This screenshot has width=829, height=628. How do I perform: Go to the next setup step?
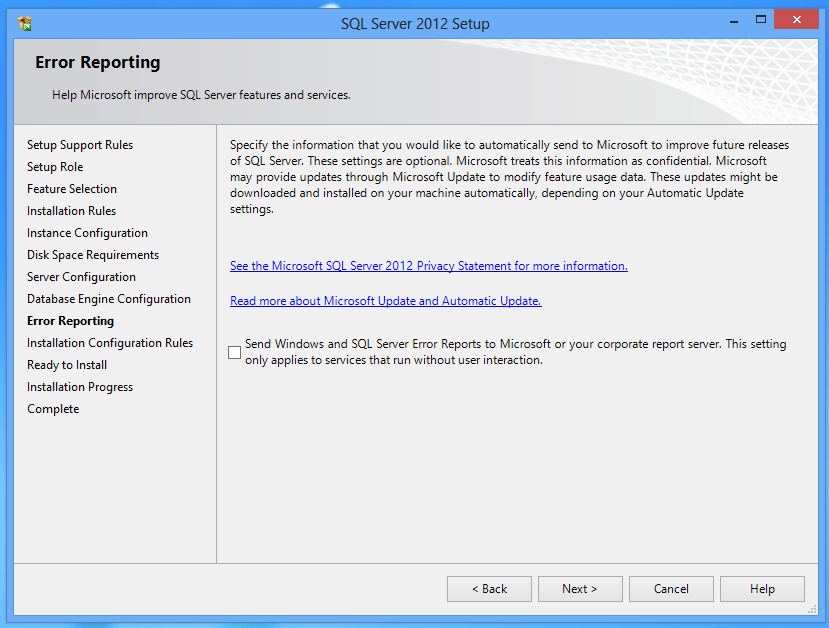click(x=580, y=589)
